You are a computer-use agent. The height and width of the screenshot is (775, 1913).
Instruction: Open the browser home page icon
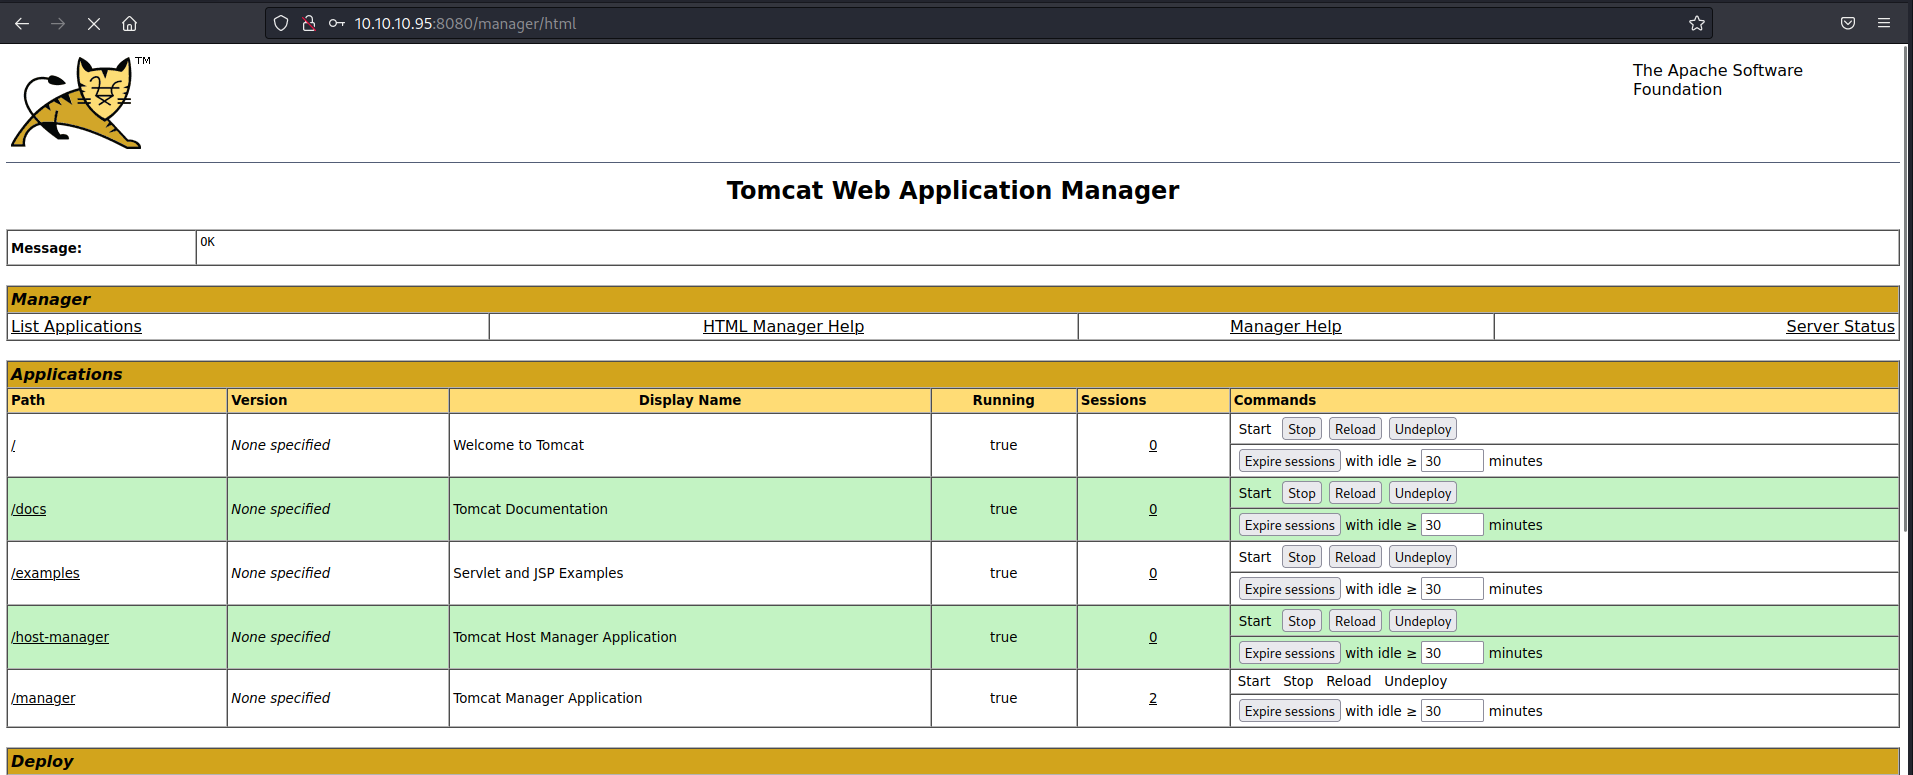click(129, 23)
